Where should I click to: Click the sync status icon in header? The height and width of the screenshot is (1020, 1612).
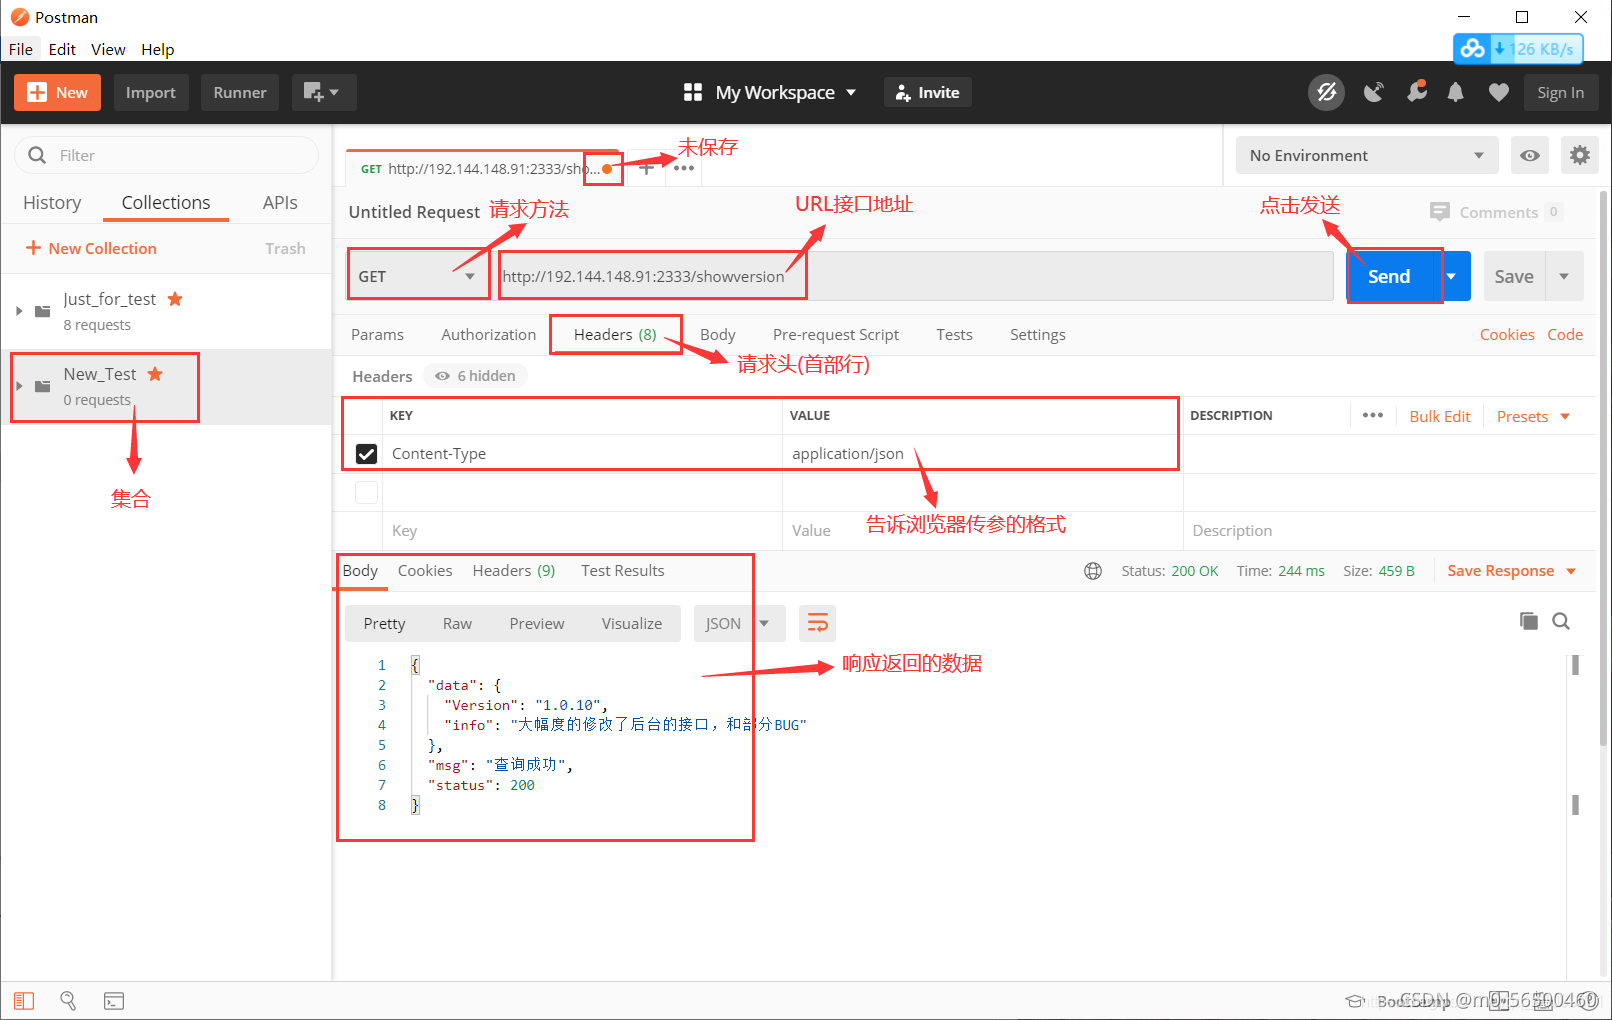coord(1326,92)
